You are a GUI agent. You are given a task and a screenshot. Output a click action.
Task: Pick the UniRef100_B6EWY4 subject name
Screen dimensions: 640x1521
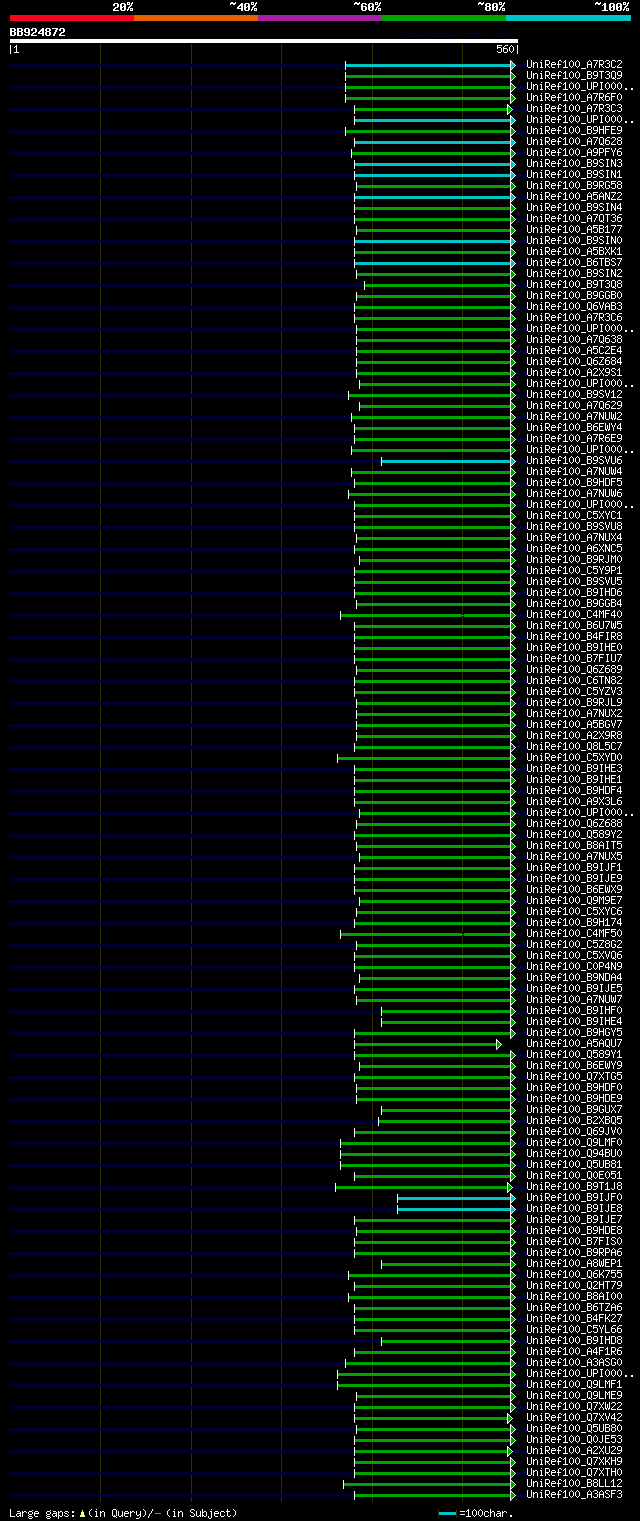coord(574,428)
